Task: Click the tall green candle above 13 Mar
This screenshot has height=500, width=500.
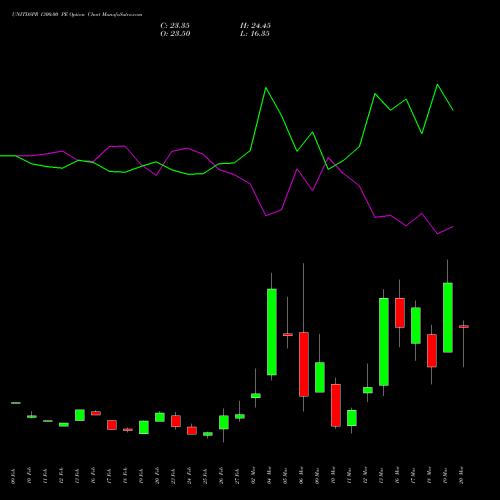Action: pos(384,342)
